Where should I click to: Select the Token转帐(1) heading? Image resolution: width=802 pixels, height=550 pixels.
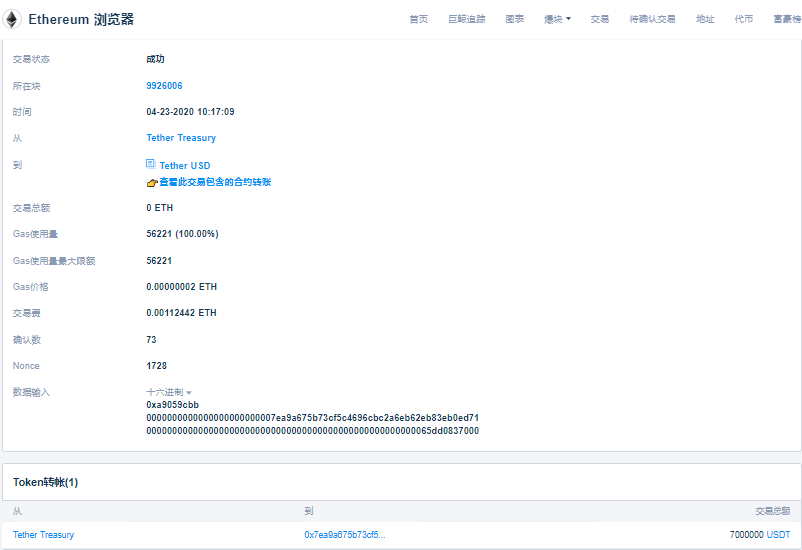[x=46, y=482]
